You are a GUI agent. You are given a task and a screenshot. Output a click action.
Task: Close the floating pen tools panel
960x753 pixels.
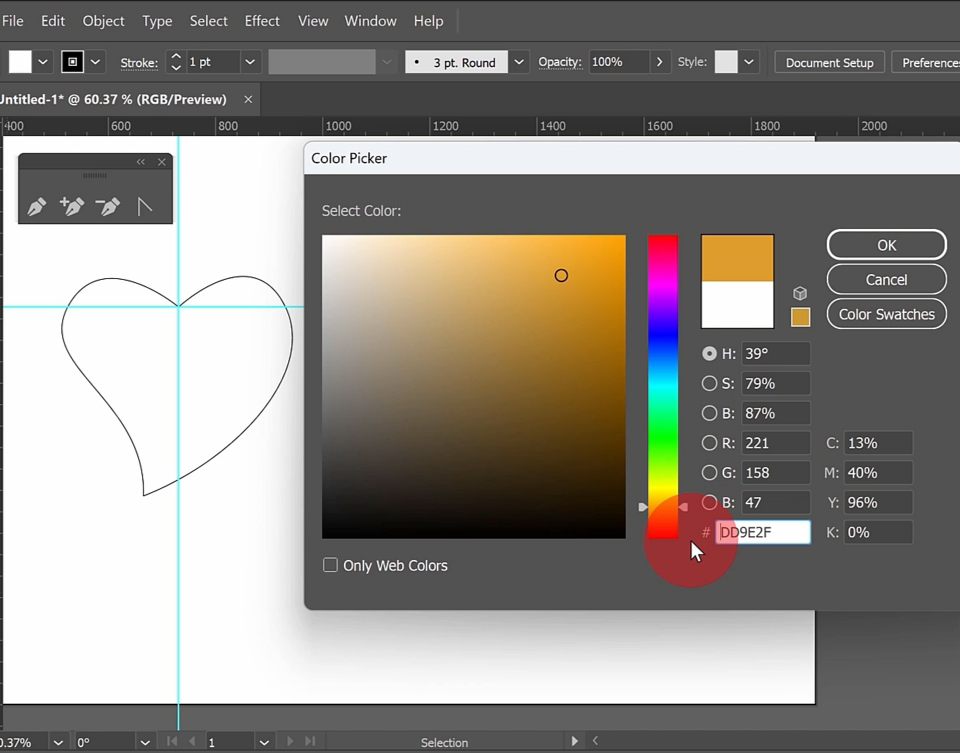point(162,162)
